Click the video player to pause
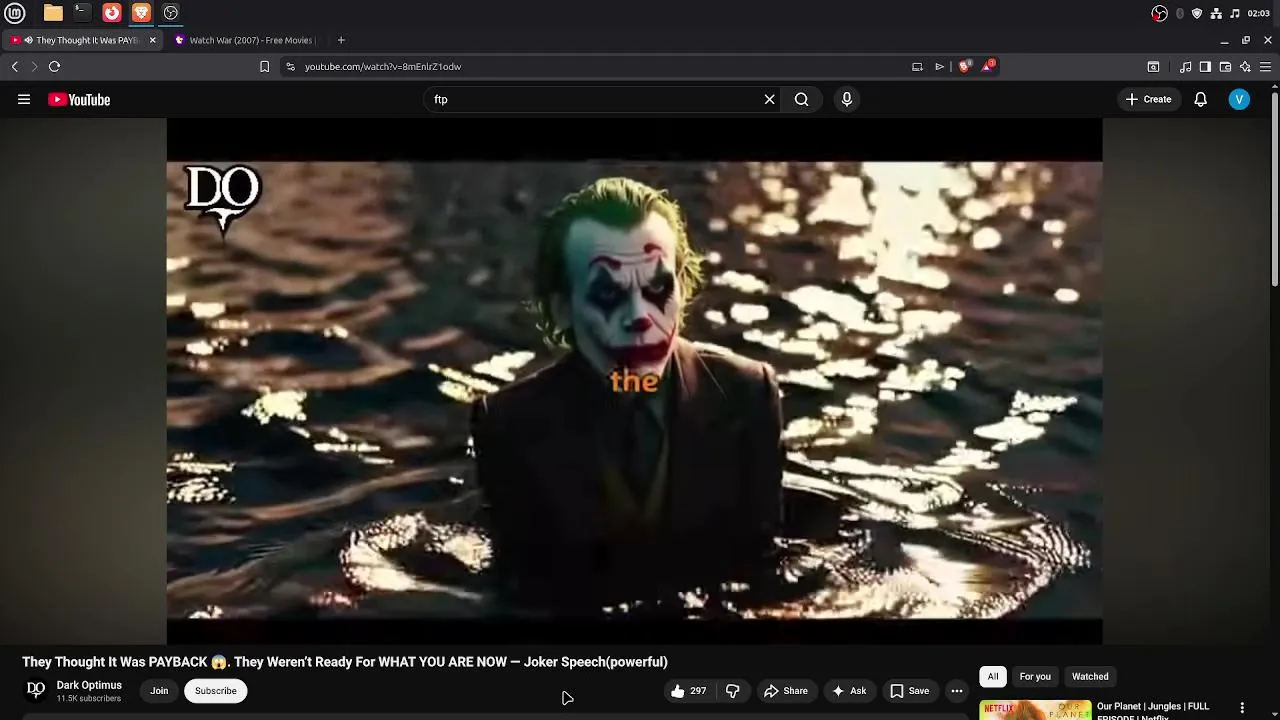Image resolution: width=1280 pixels, height=720 pixels. [x=634, y=381]
